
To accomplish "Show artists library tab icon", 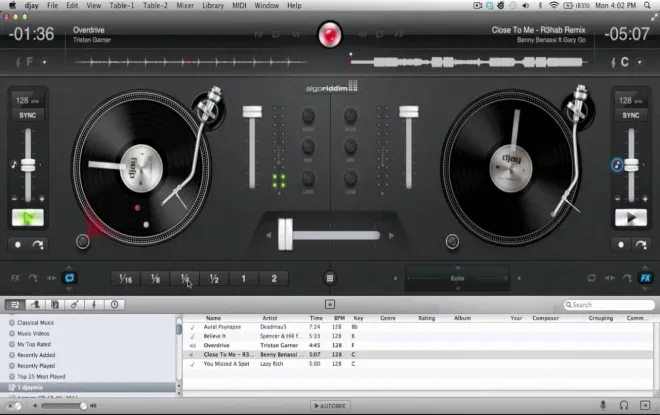I will [x=35, y=305].
